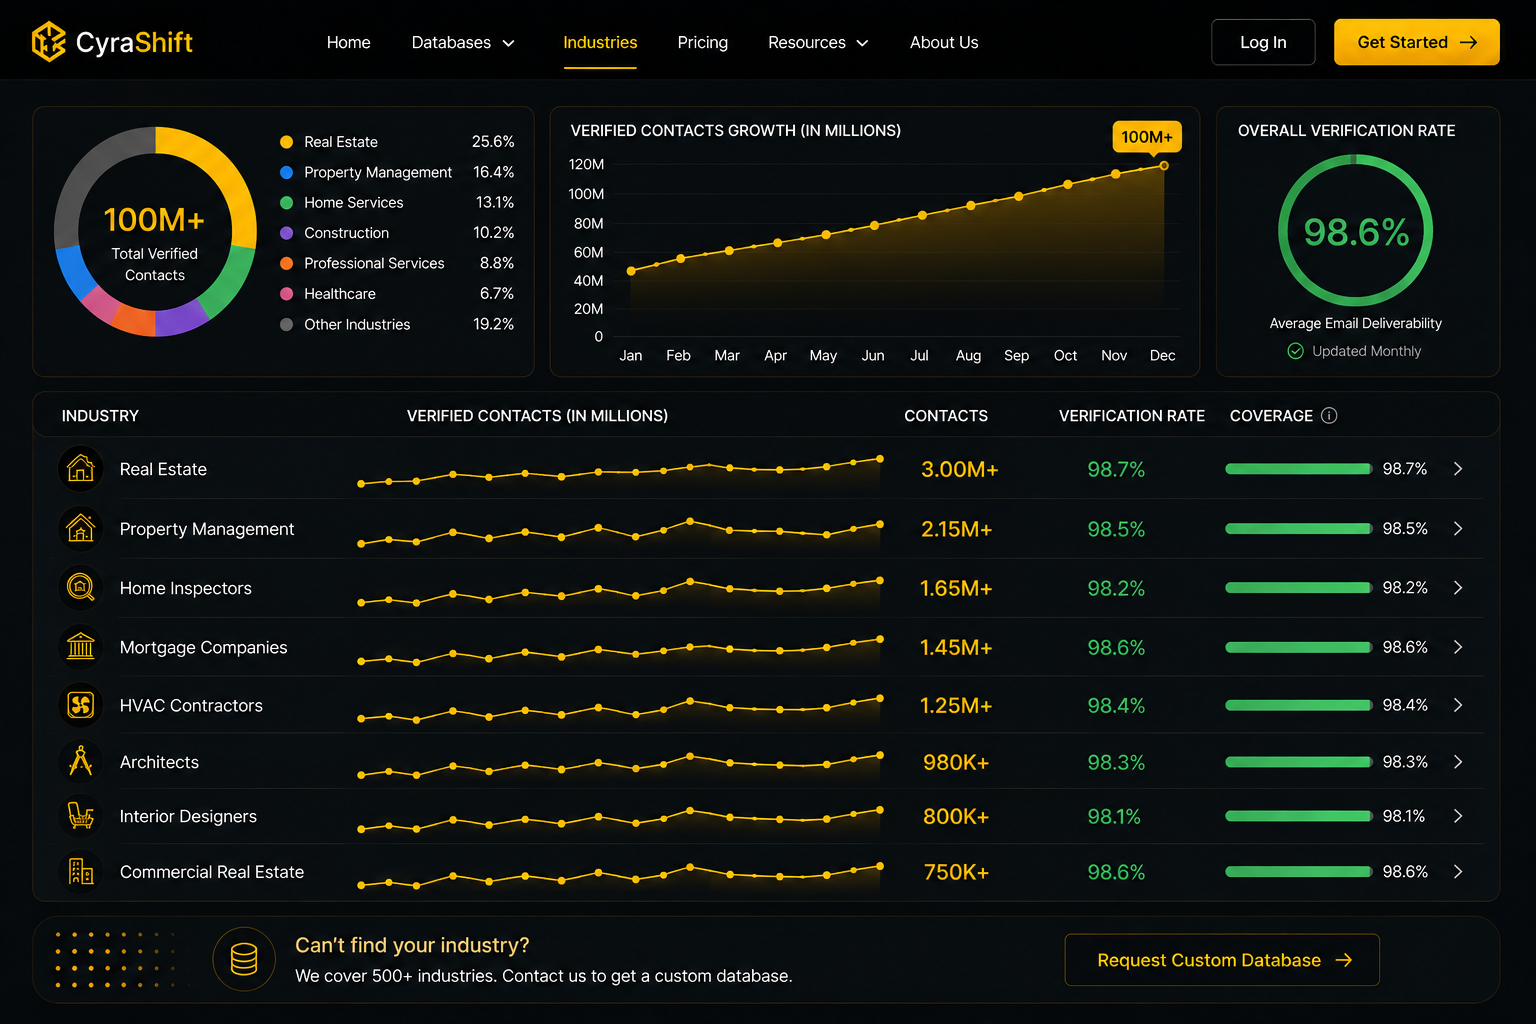Click the Home Inspectors magnifier icon
Viewport: 1536px width, 1024px height.
81,587
